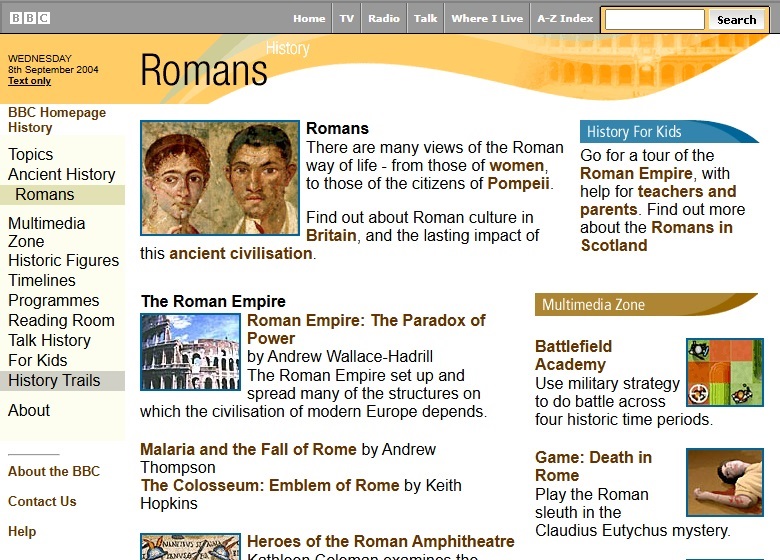Open Ancient History in sidebar
Screen dimensions: 780x560
click(x=62, y=174)
